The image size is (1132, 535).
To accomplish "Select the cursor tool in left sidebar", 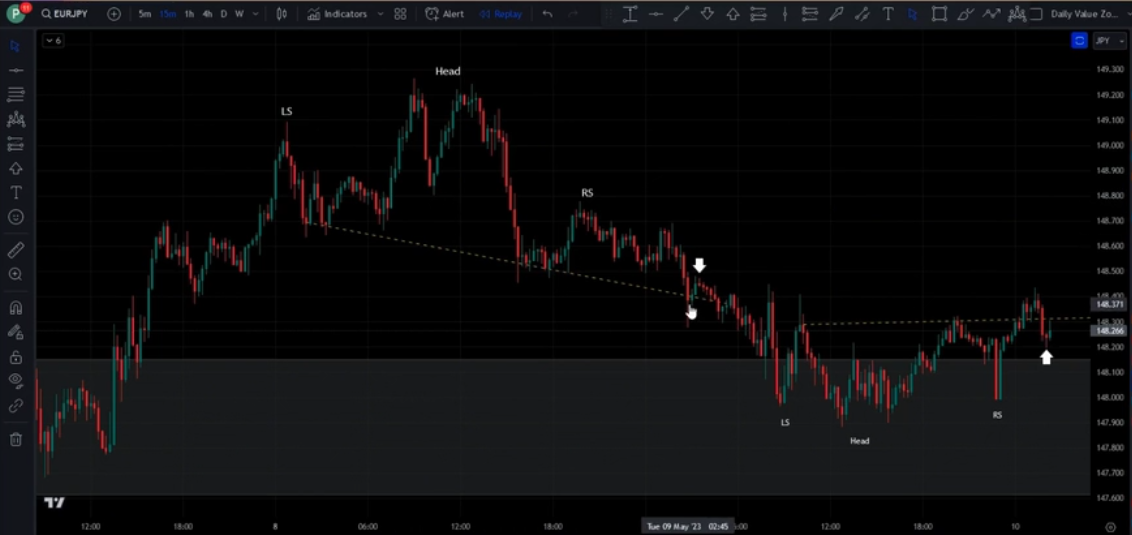I will point(16,46).
